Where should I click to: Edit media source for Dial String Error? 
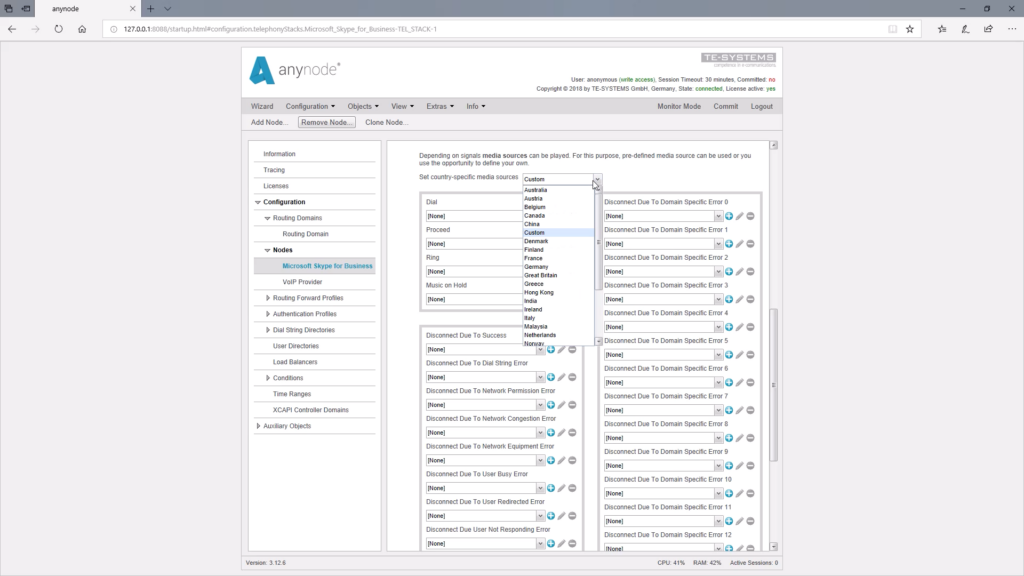point(562,377)
